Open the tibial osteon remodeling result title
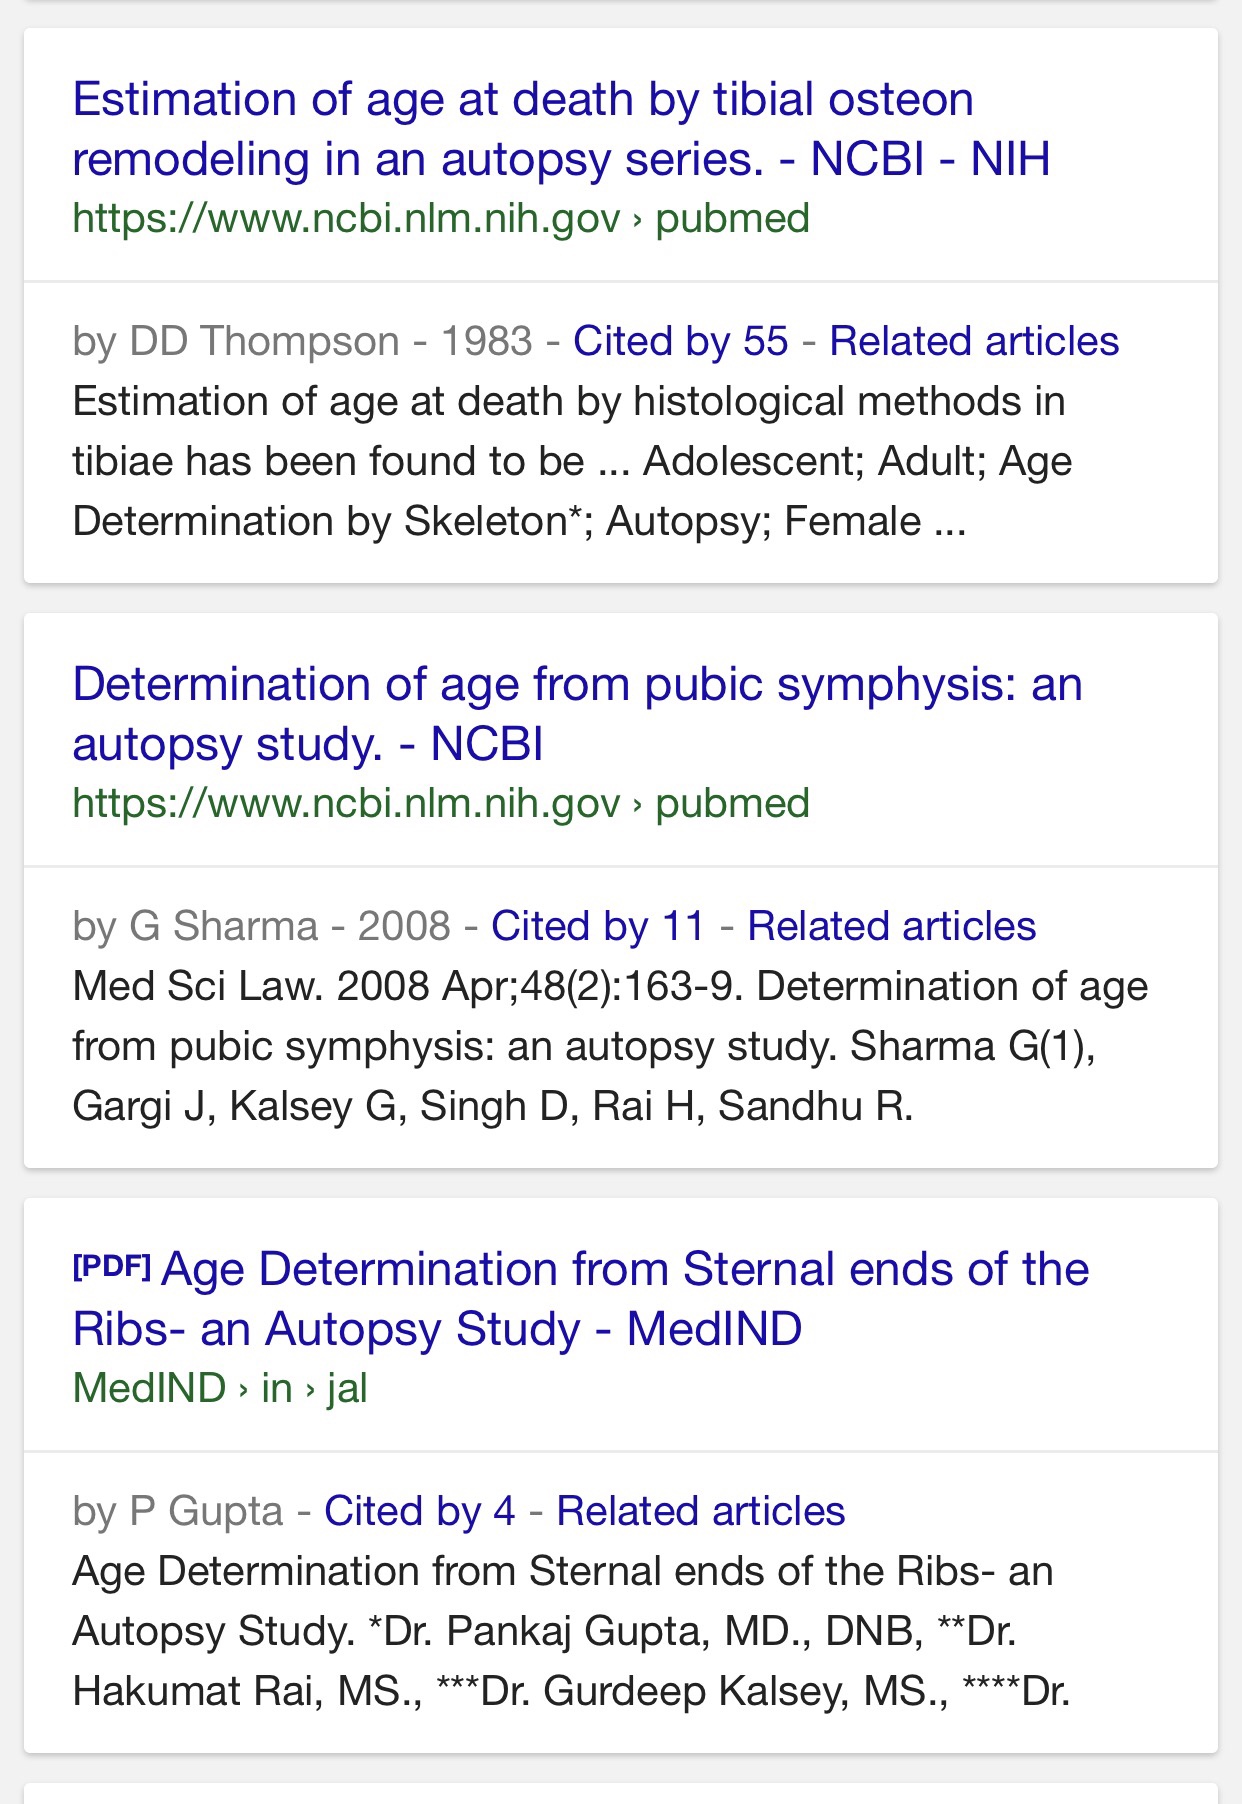This screenshot has width=1242, height=1804. 561,129
